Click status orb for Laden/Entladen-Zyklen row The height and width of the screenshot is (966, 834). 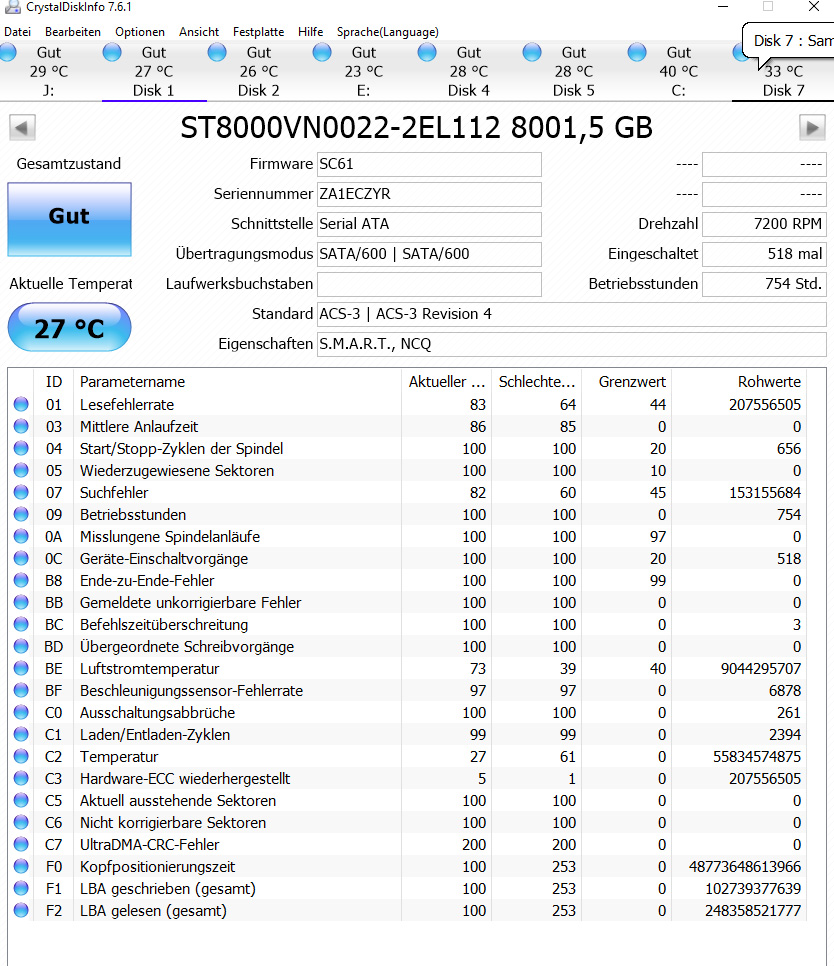coord(21,734)
